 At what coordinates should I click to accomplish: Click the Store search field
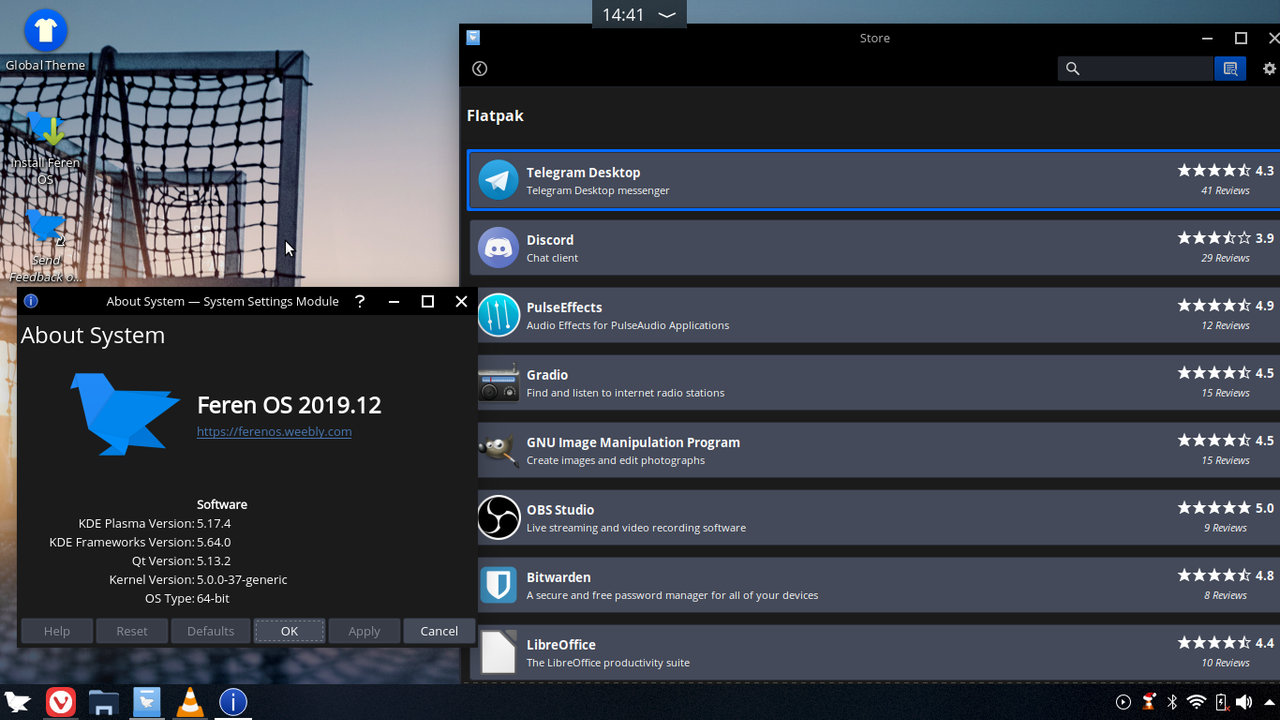click(1135, 68)
